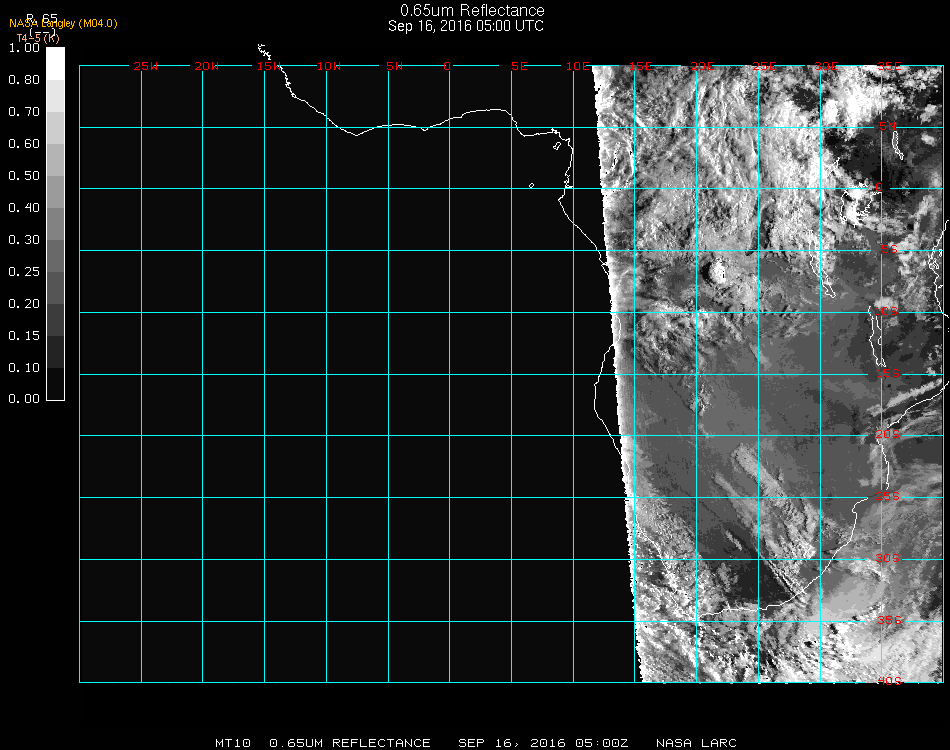Select the 25W longitude label
Viewport: 950px width, 750px height.
(145, 66)
